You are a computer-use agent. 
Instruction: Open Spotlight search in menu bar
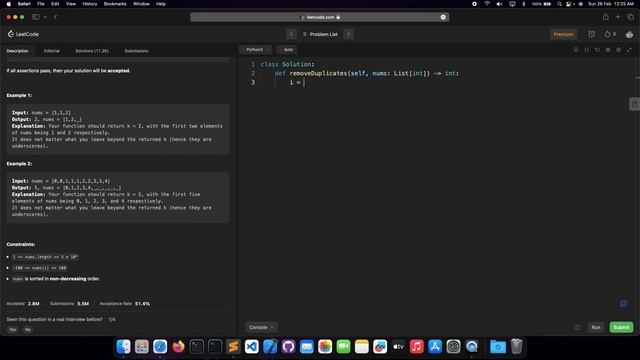point(559,4)
